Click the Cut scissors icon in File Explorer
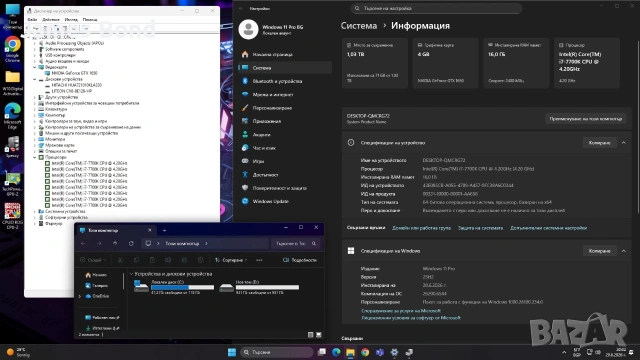The image size is (640, 360). tap(120, 260)
